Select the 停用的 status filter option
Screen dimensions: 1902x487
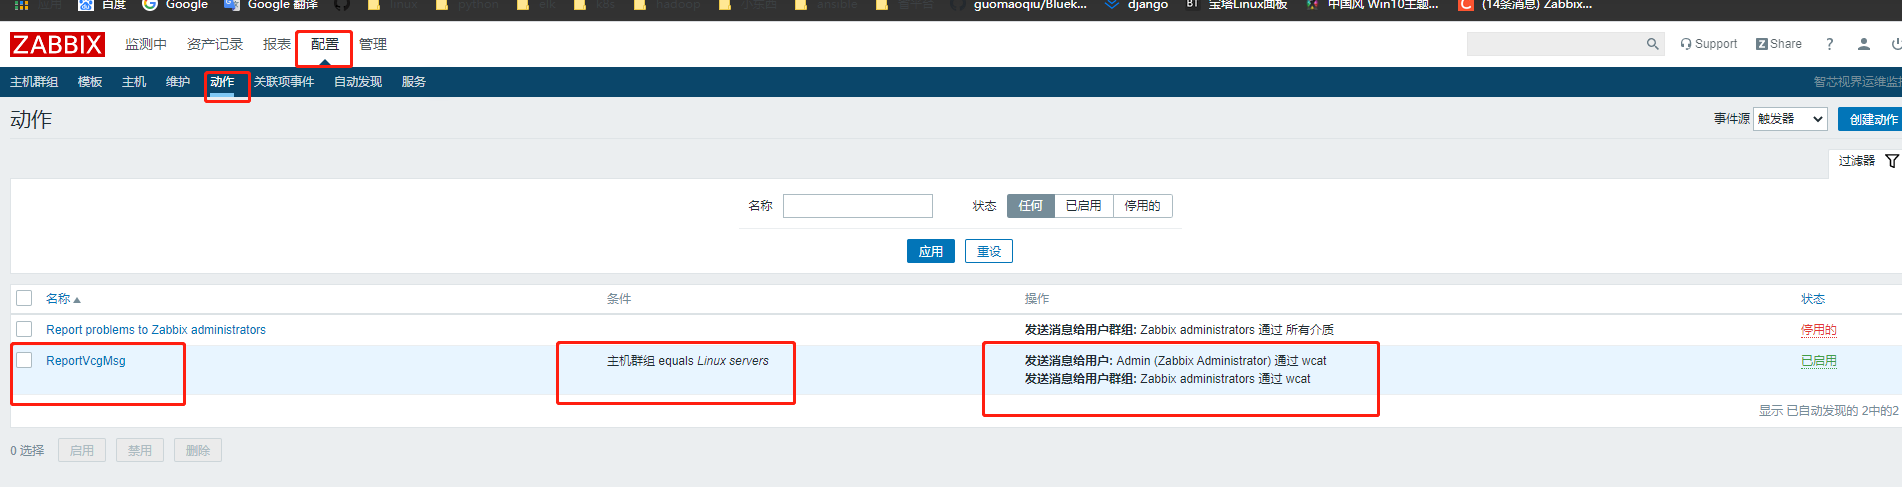[1142, 206]
